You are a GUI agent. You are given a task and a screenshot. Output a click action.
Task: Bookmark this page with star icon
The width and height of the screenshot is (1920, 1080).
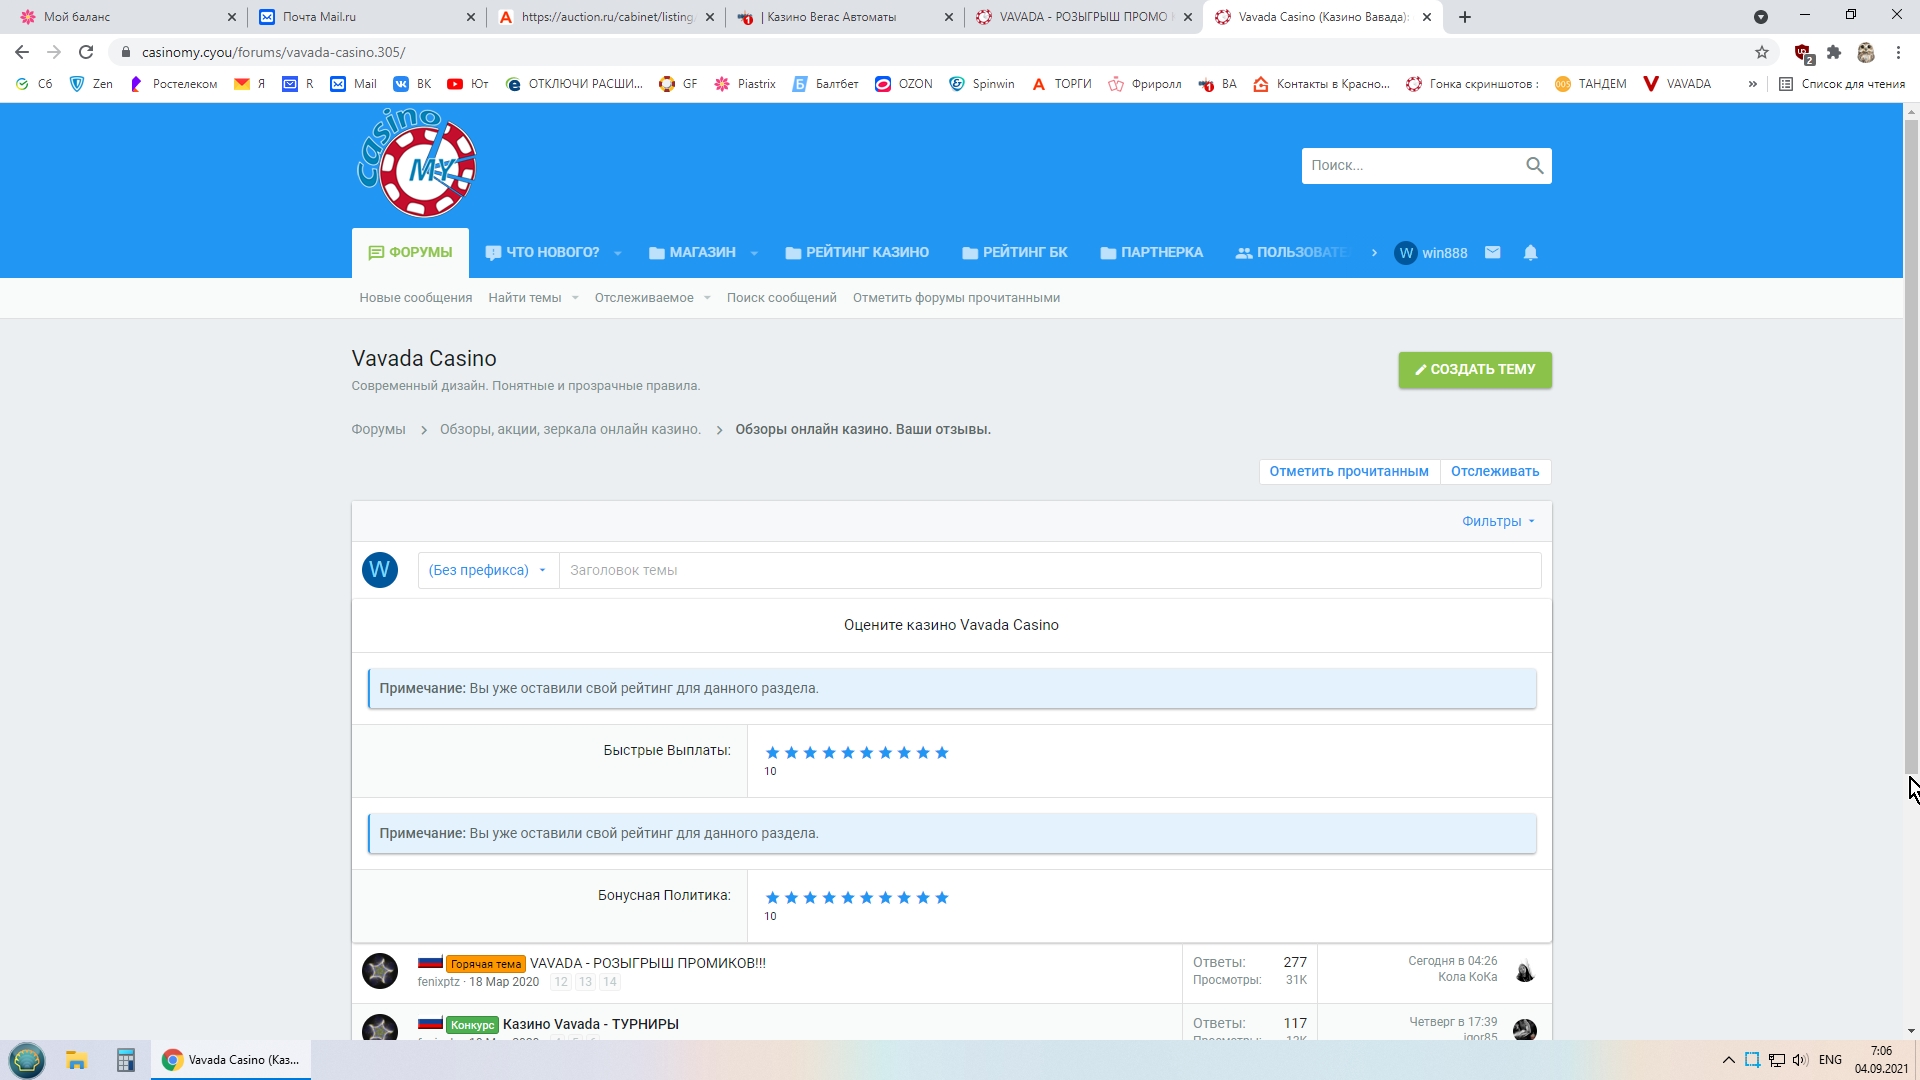coord(1761,52)
